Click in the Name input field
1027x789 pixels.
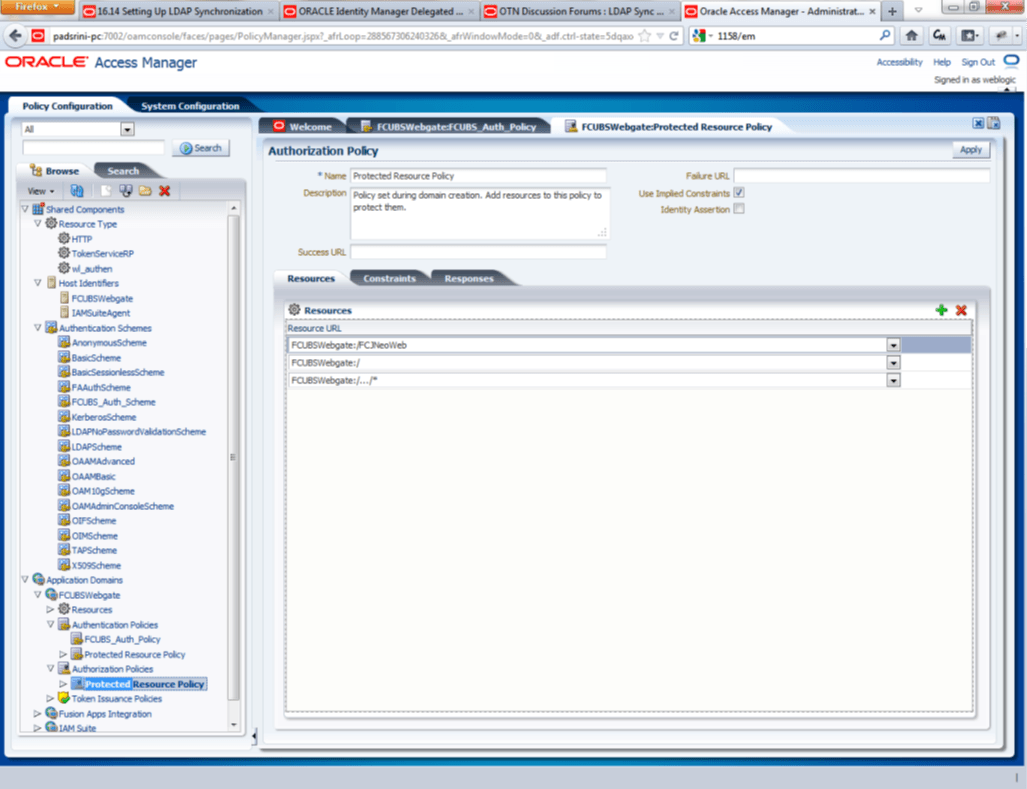[478, 175]
